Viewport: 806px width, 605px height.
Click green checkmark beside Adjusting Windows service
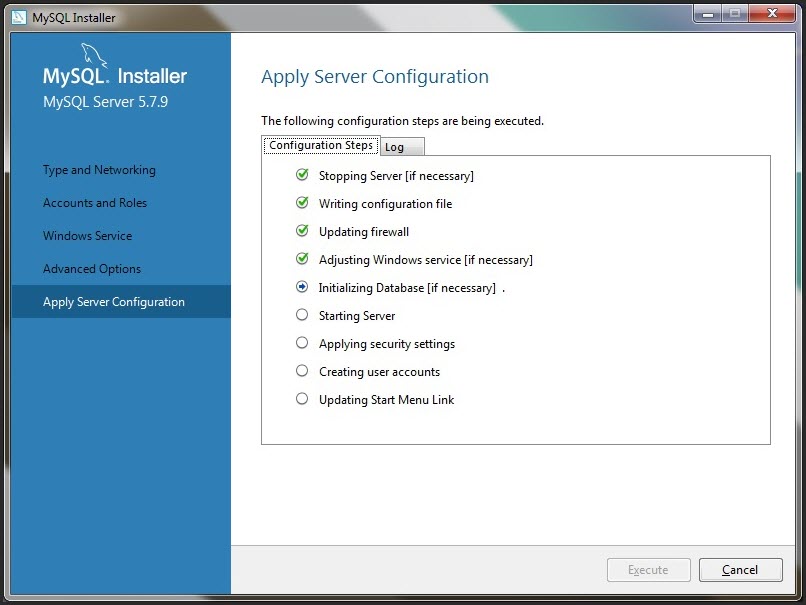click(302, 259)
